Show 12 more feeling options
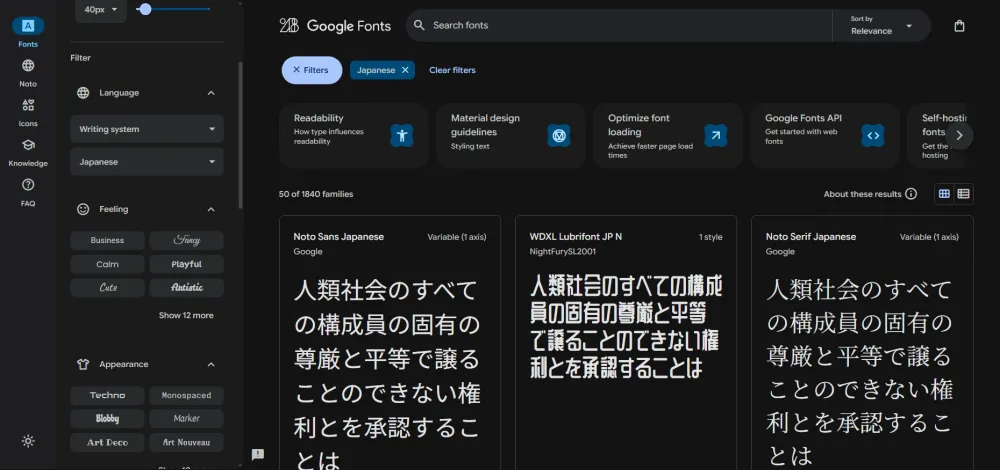This screenshot has height=470, width=1000. [x=186, y=316]
